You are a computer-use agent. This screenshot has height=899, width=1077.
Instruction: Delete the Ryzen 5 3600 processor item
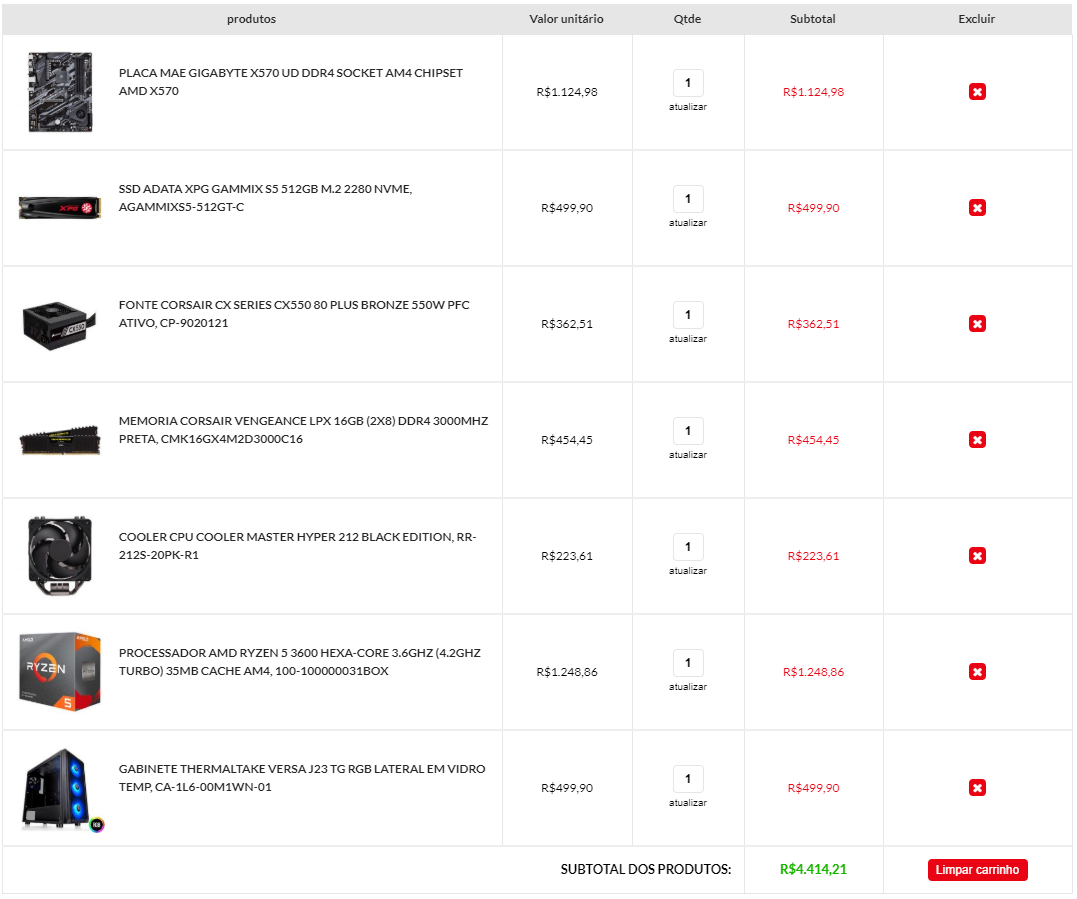tap(977, 672)
